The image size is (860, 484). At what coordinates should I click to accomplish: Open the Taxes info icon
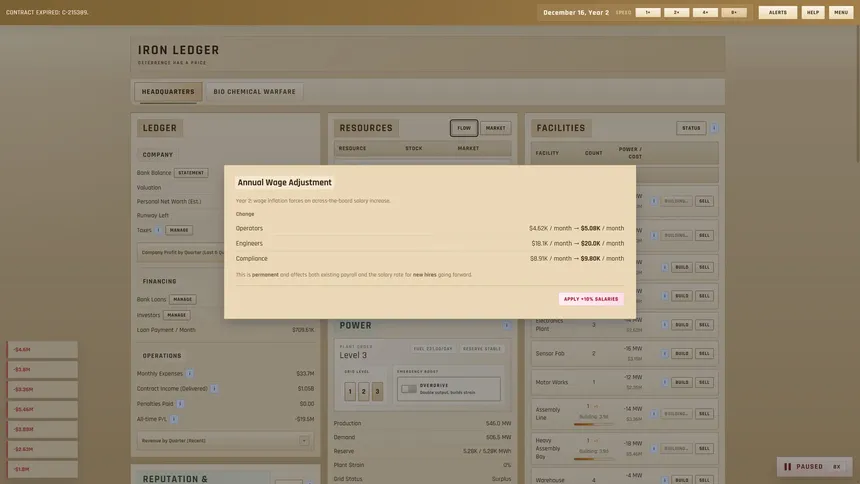pos(158,230)
